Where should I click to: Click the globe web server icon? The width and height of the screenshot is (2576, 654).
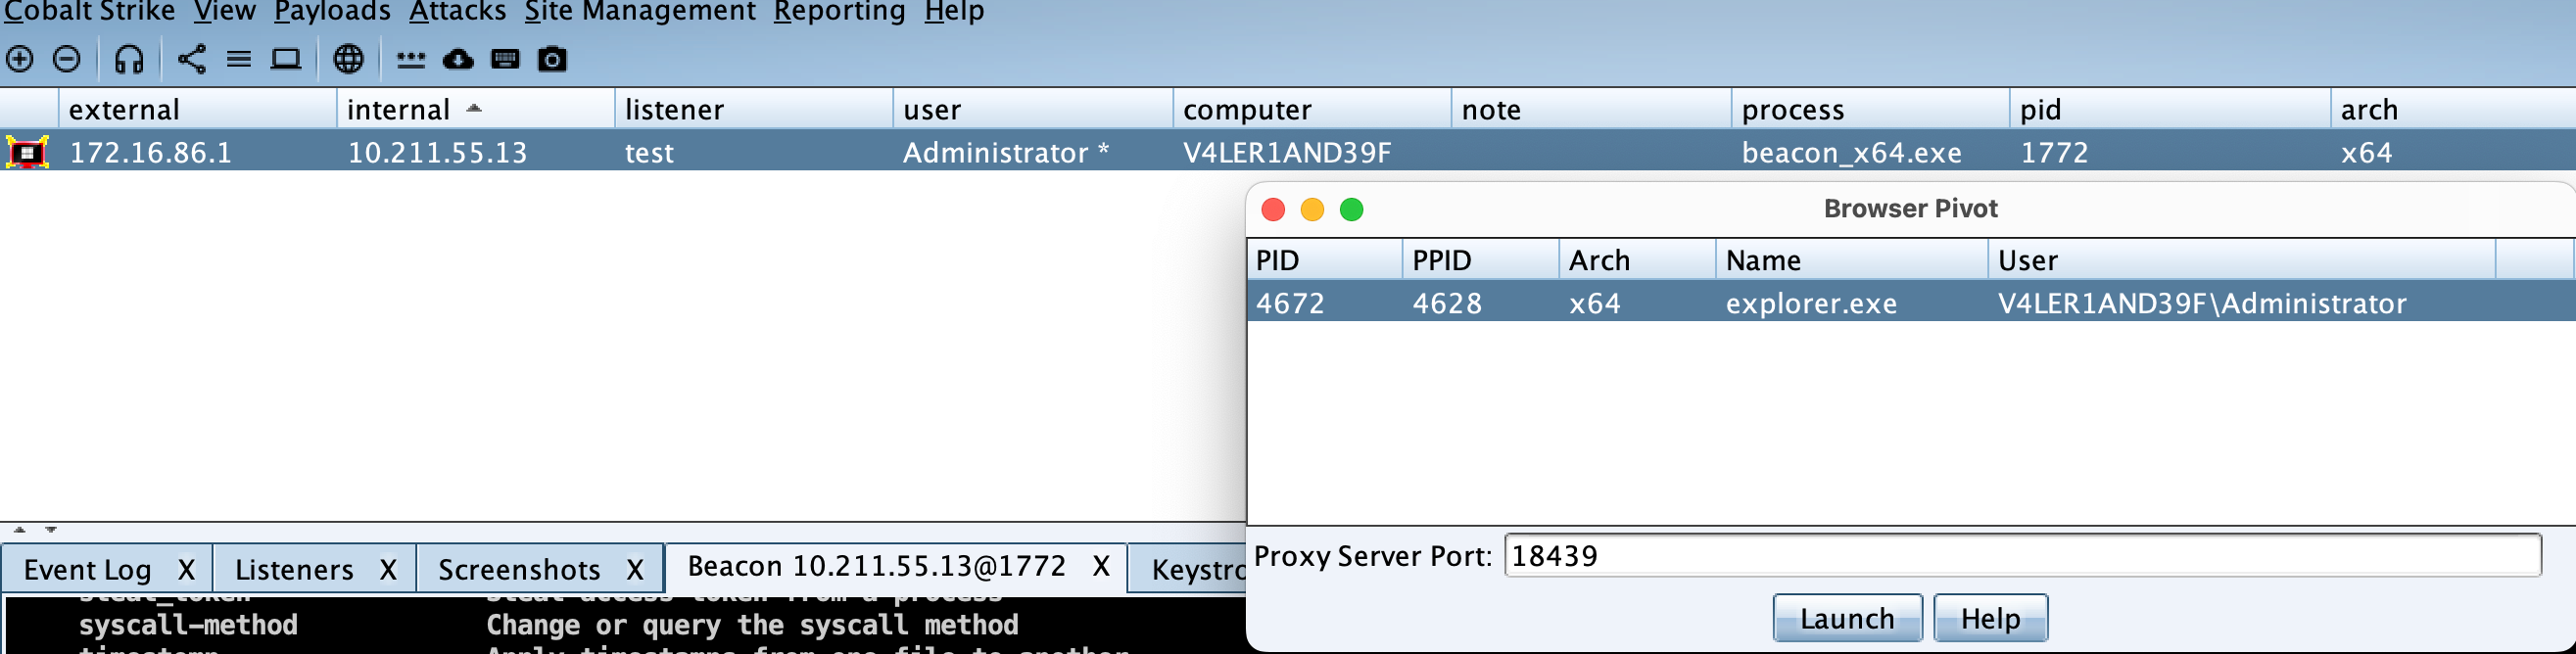(x=348, y=59)
